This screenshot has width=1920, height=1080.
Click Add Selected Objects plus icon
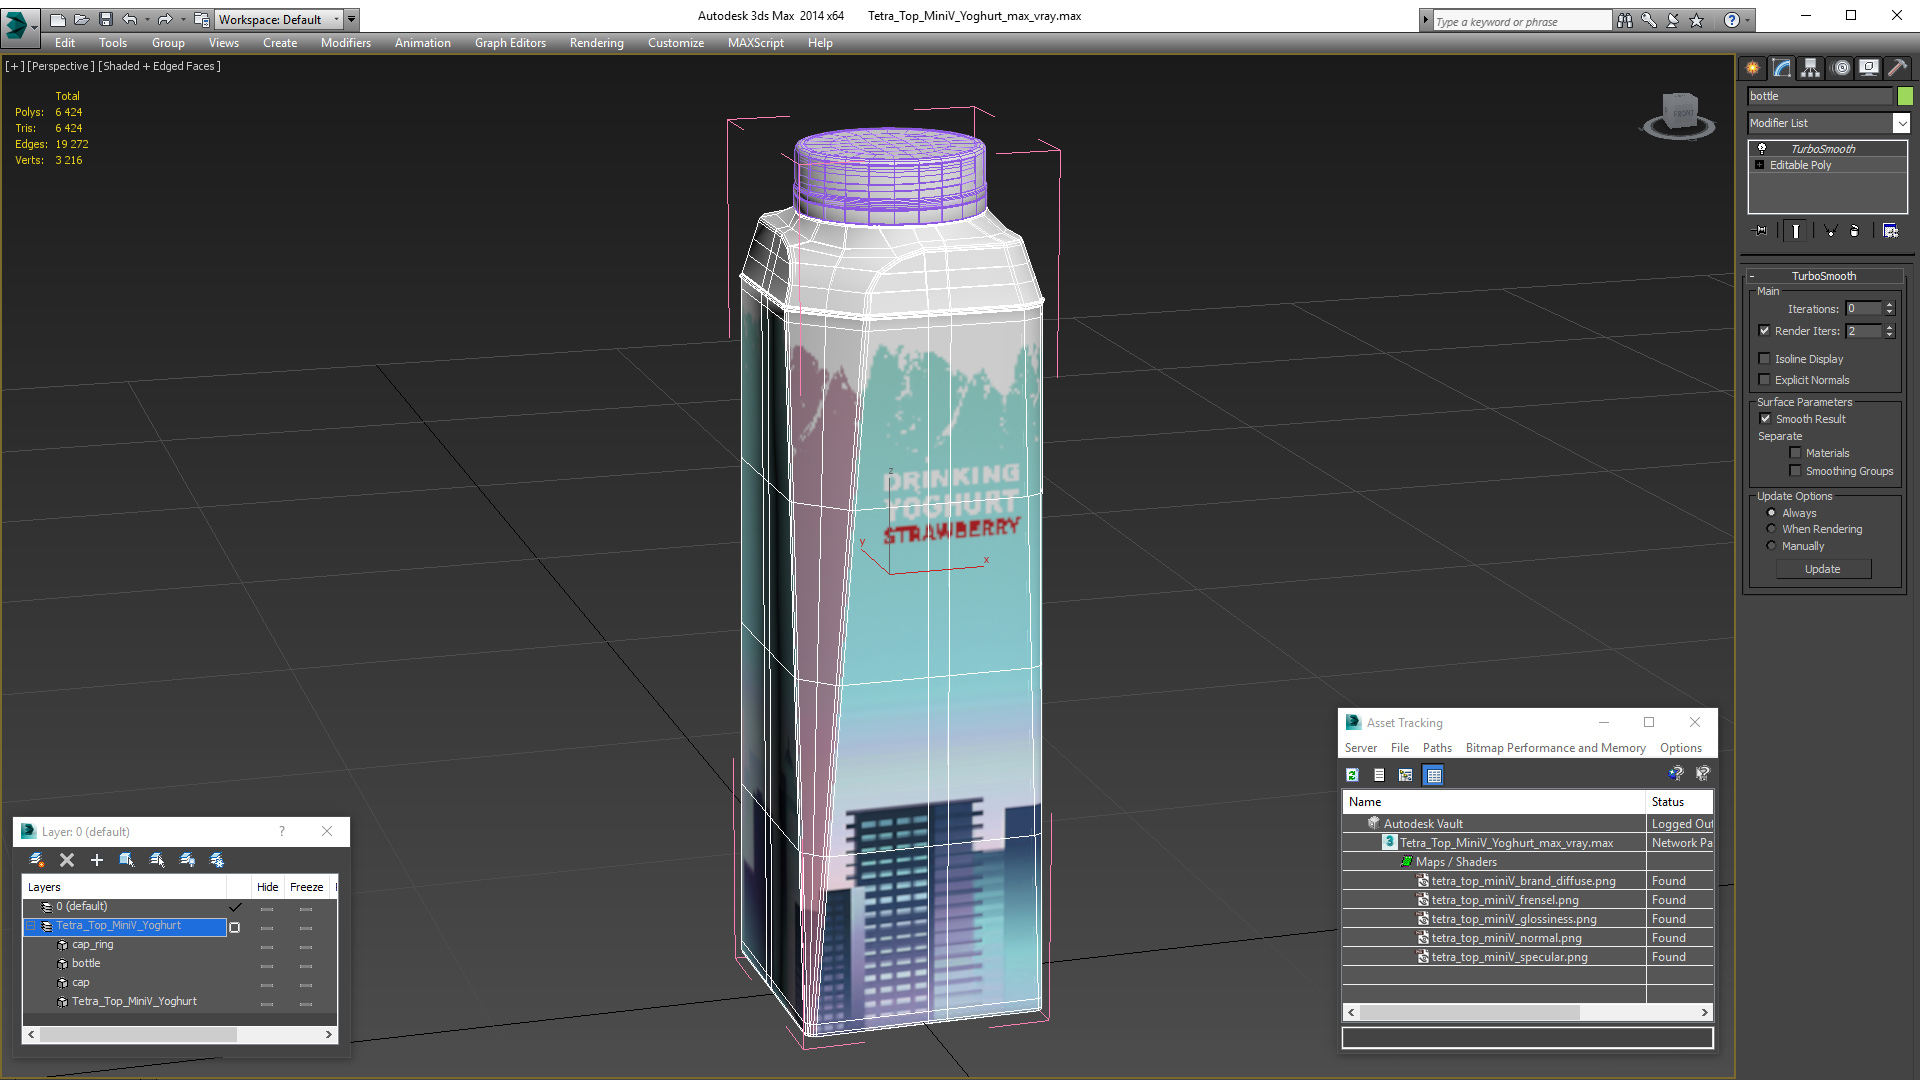tap(97, 860)
